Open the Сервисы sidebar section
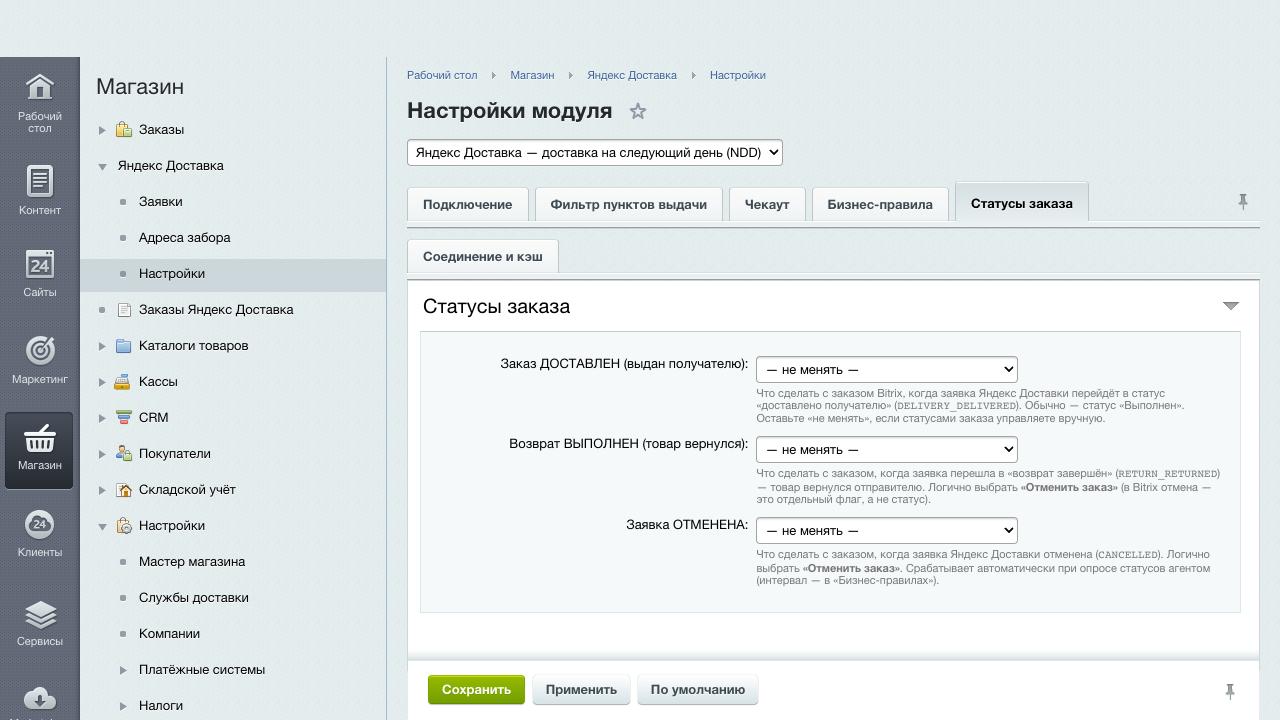This screenshot has width=1280, height=720. pyautogui.click(x=39, y=623)
